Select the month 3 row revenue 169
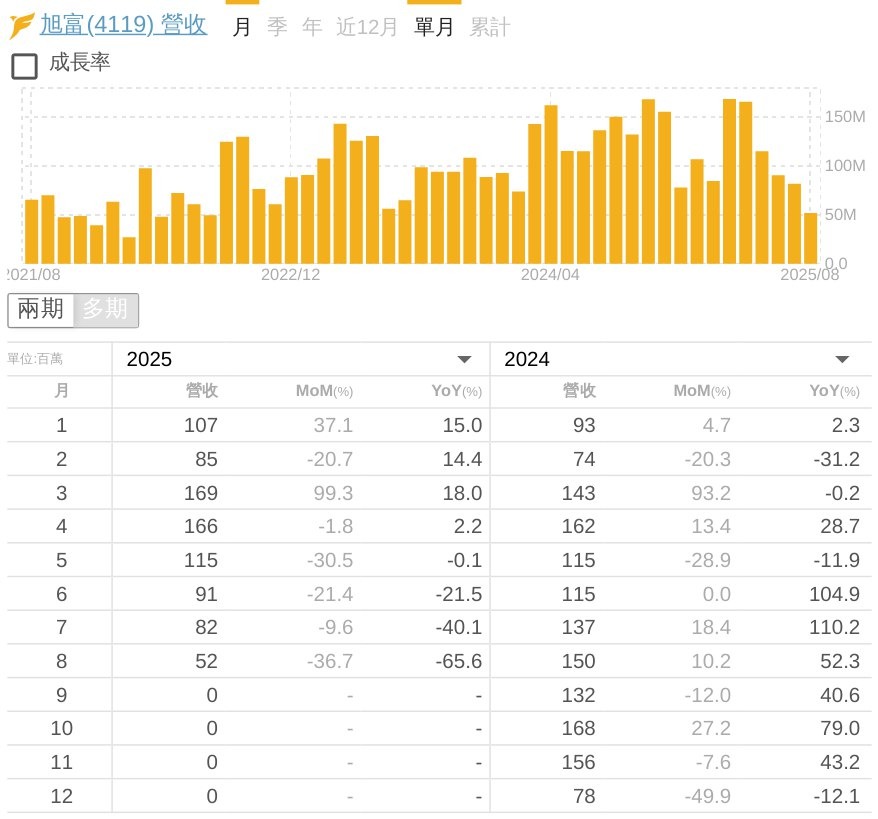 coord(201,493)
